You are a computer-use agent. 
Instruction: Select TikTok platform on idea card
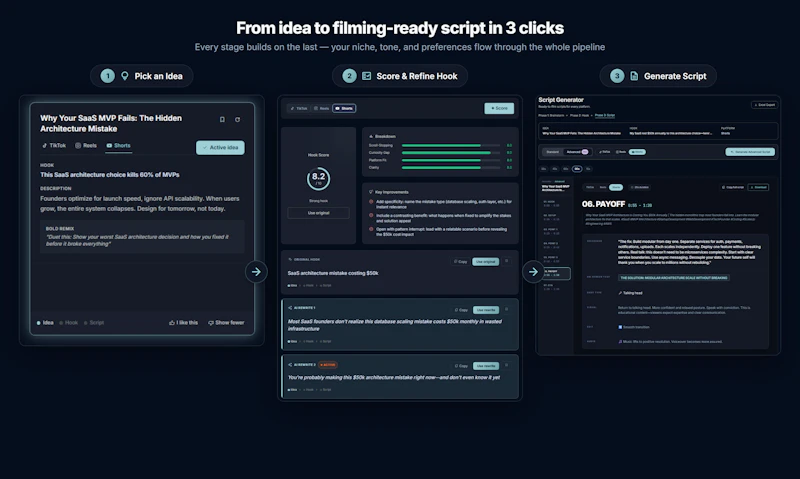[x=54, y=145]
